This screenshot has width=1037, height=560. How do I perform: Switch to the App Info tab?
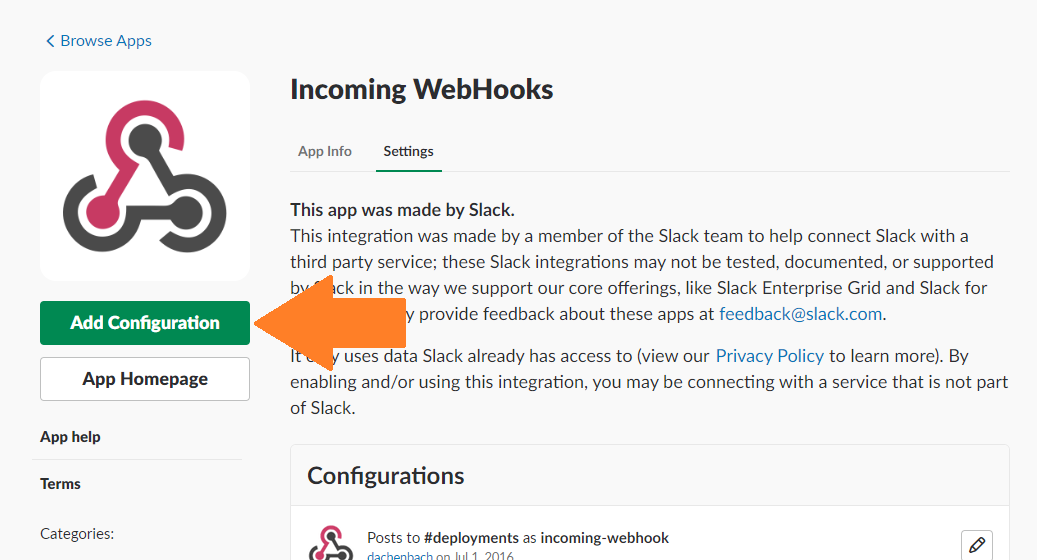tap(325, 151)
